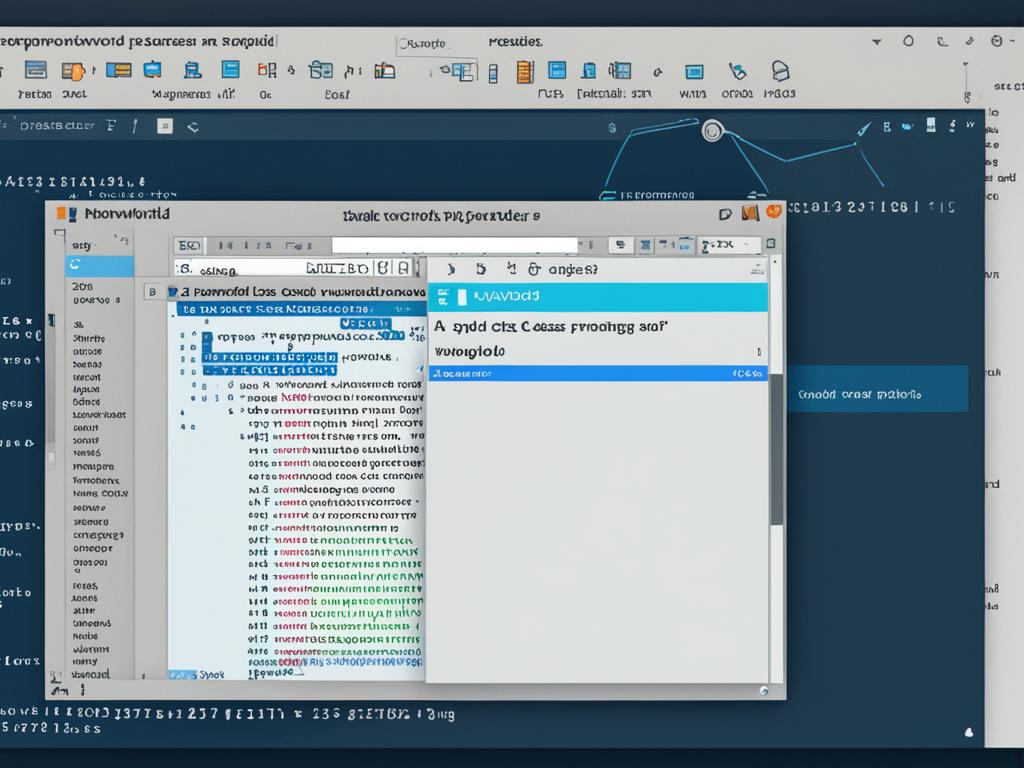Viewport: 1024px width, 768px height.
Task: Open the Javadoc panel icon above the popup
Action: [597, 296]
